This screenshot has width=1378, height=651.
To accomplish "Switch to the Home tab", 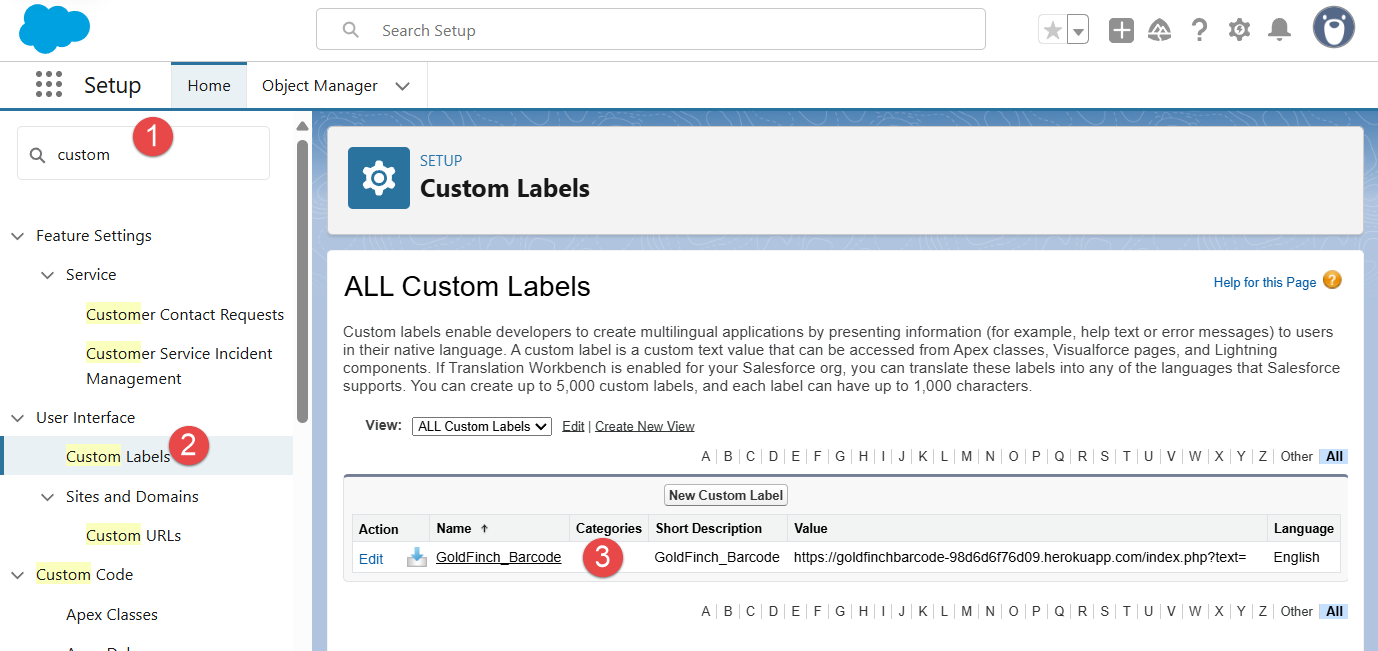I will (209, 86).
